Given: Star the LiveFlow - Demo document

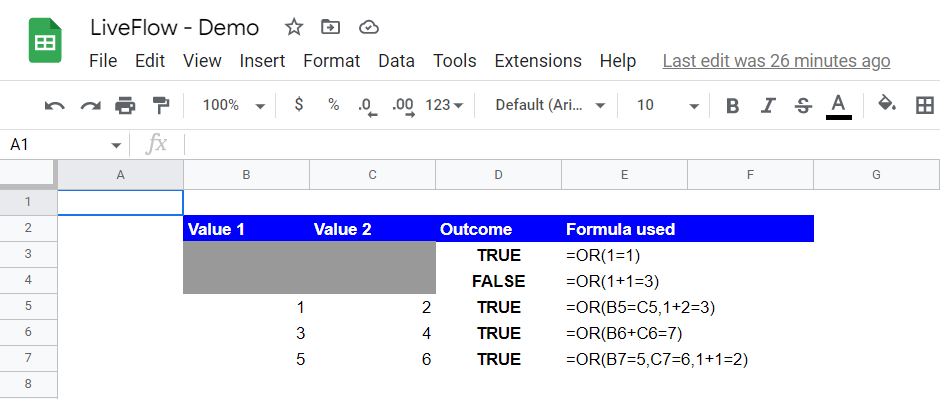Looking at the screenshot, I should click(x=293, y=27).
